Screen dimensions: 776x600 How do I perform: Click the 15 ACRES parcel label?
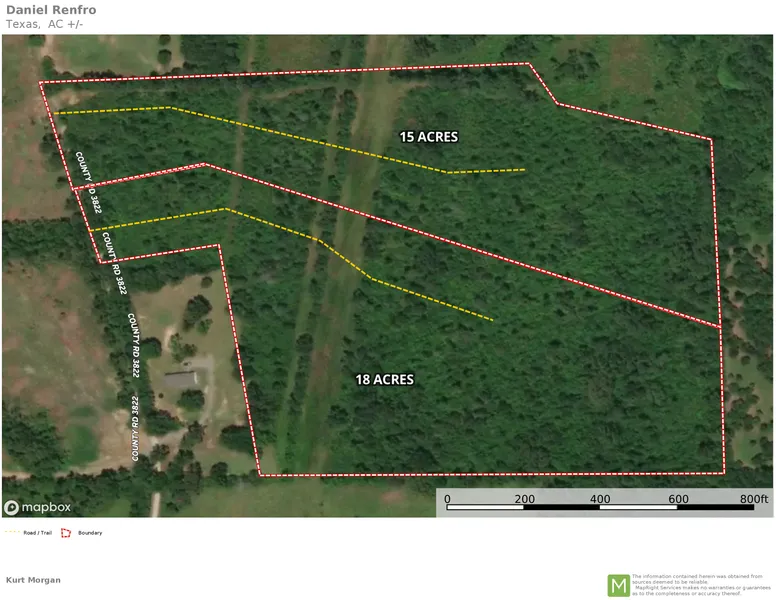[428, 136]
